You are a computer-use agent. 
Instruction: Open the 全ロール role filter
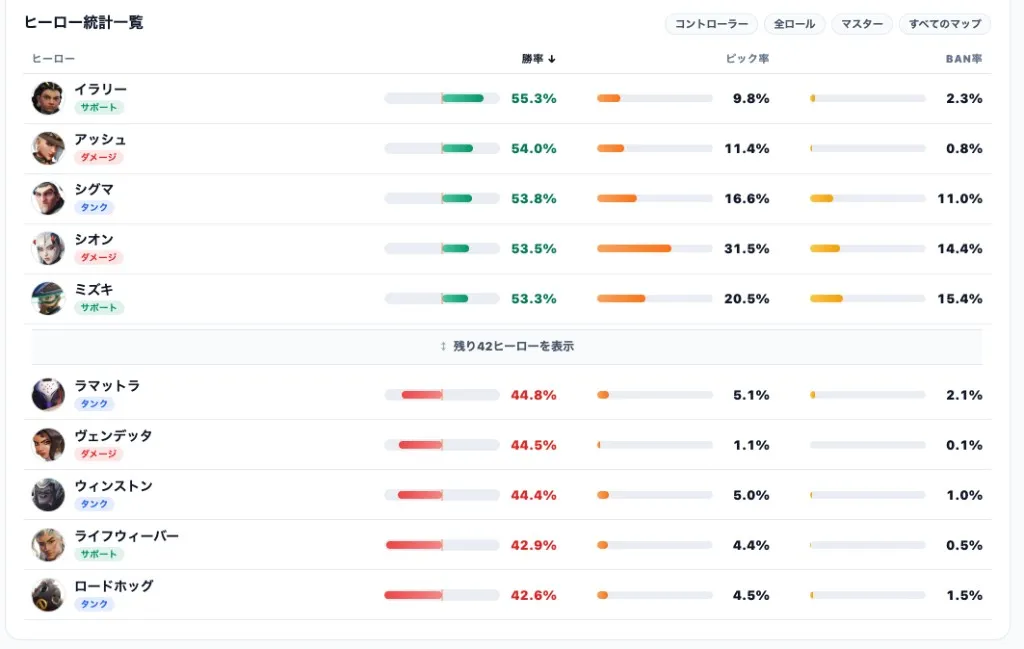(794, 24)
